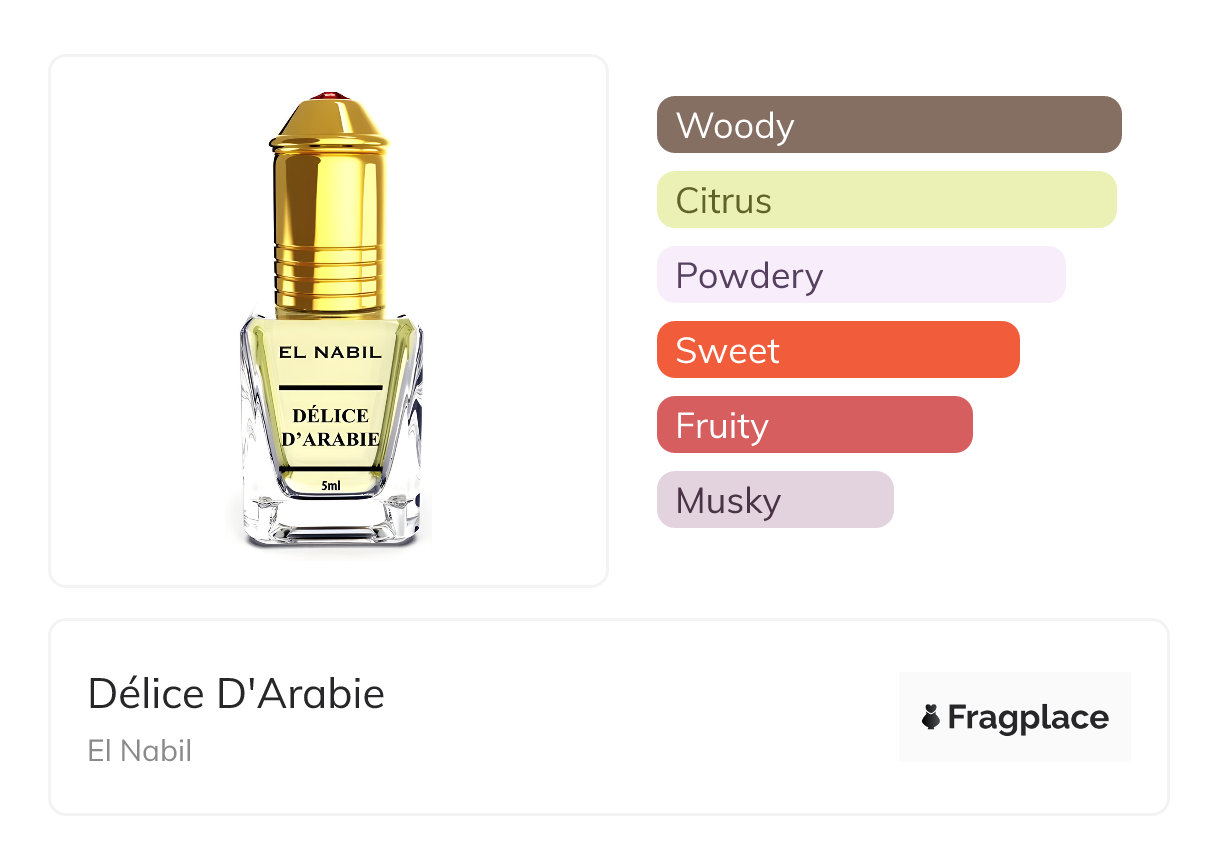This screenshot has width=1218, height=864.
Task: Click the red gem atop the bottle cap
Action: point(330,96)
